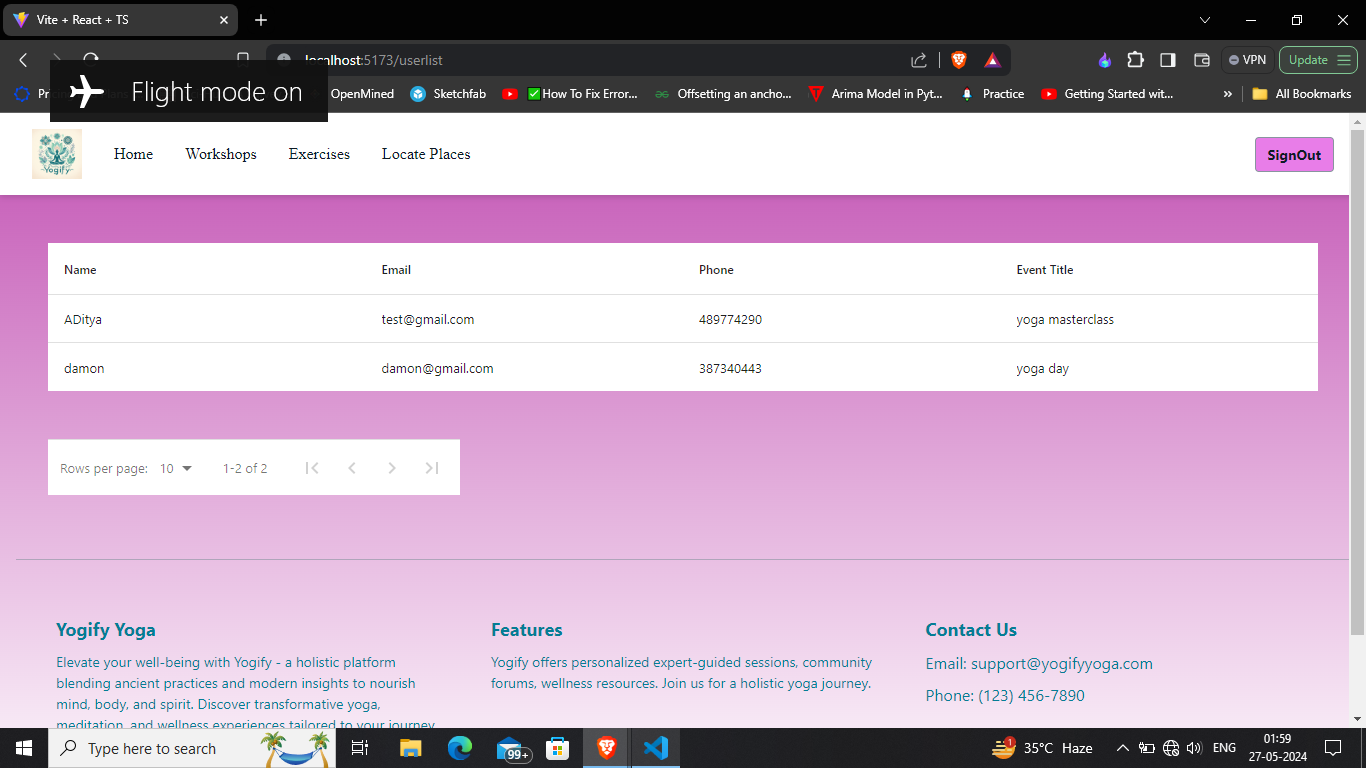Viewport: 1366px width, 768px height.
Task: Open the notification center icon
Action: pyautogui.click(x=1332, y=748)
